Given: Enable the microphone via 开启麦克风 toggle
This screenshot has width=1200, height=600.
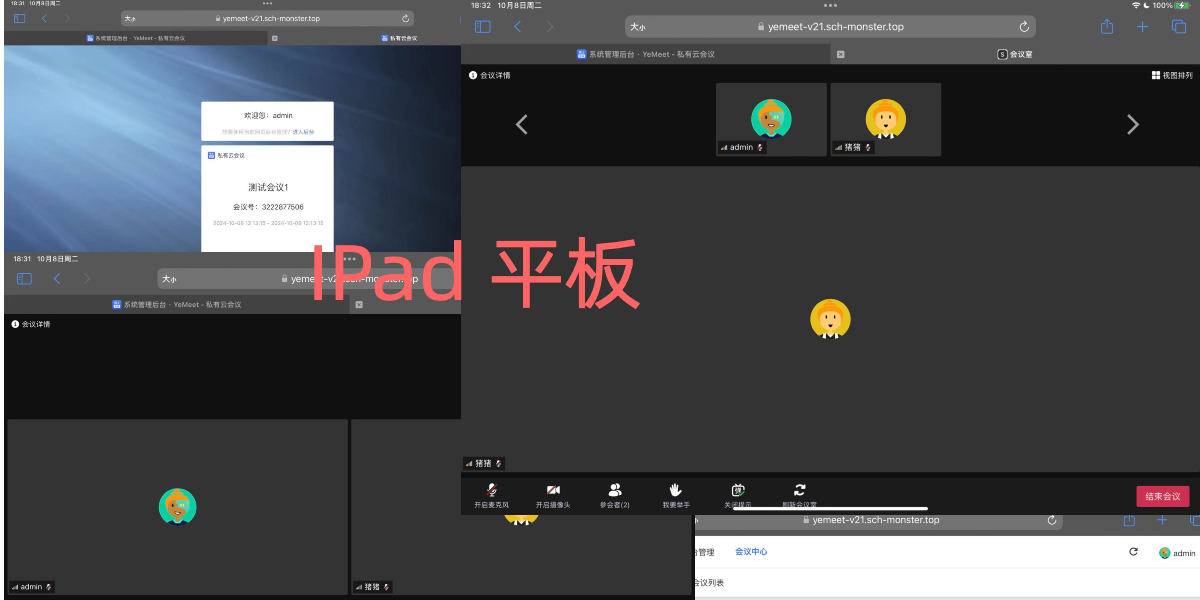Looking at the screenshot, I should click(493, 488).
